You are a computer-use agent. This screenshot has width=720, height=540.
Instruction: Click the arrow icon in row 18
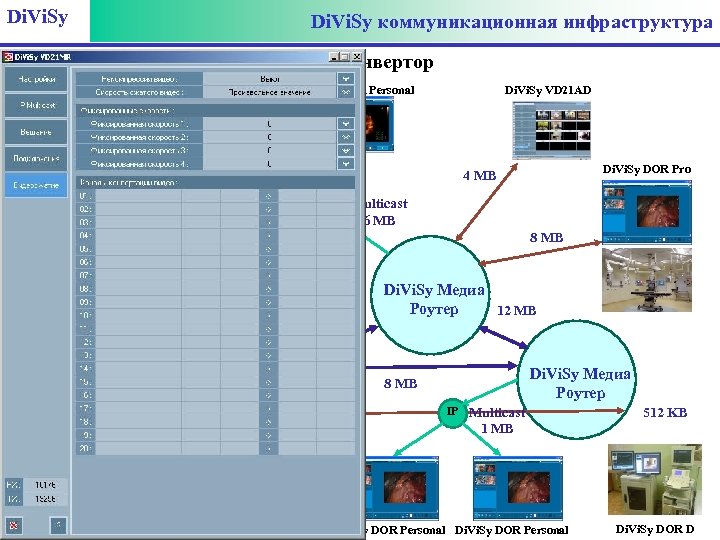point(269,422)
